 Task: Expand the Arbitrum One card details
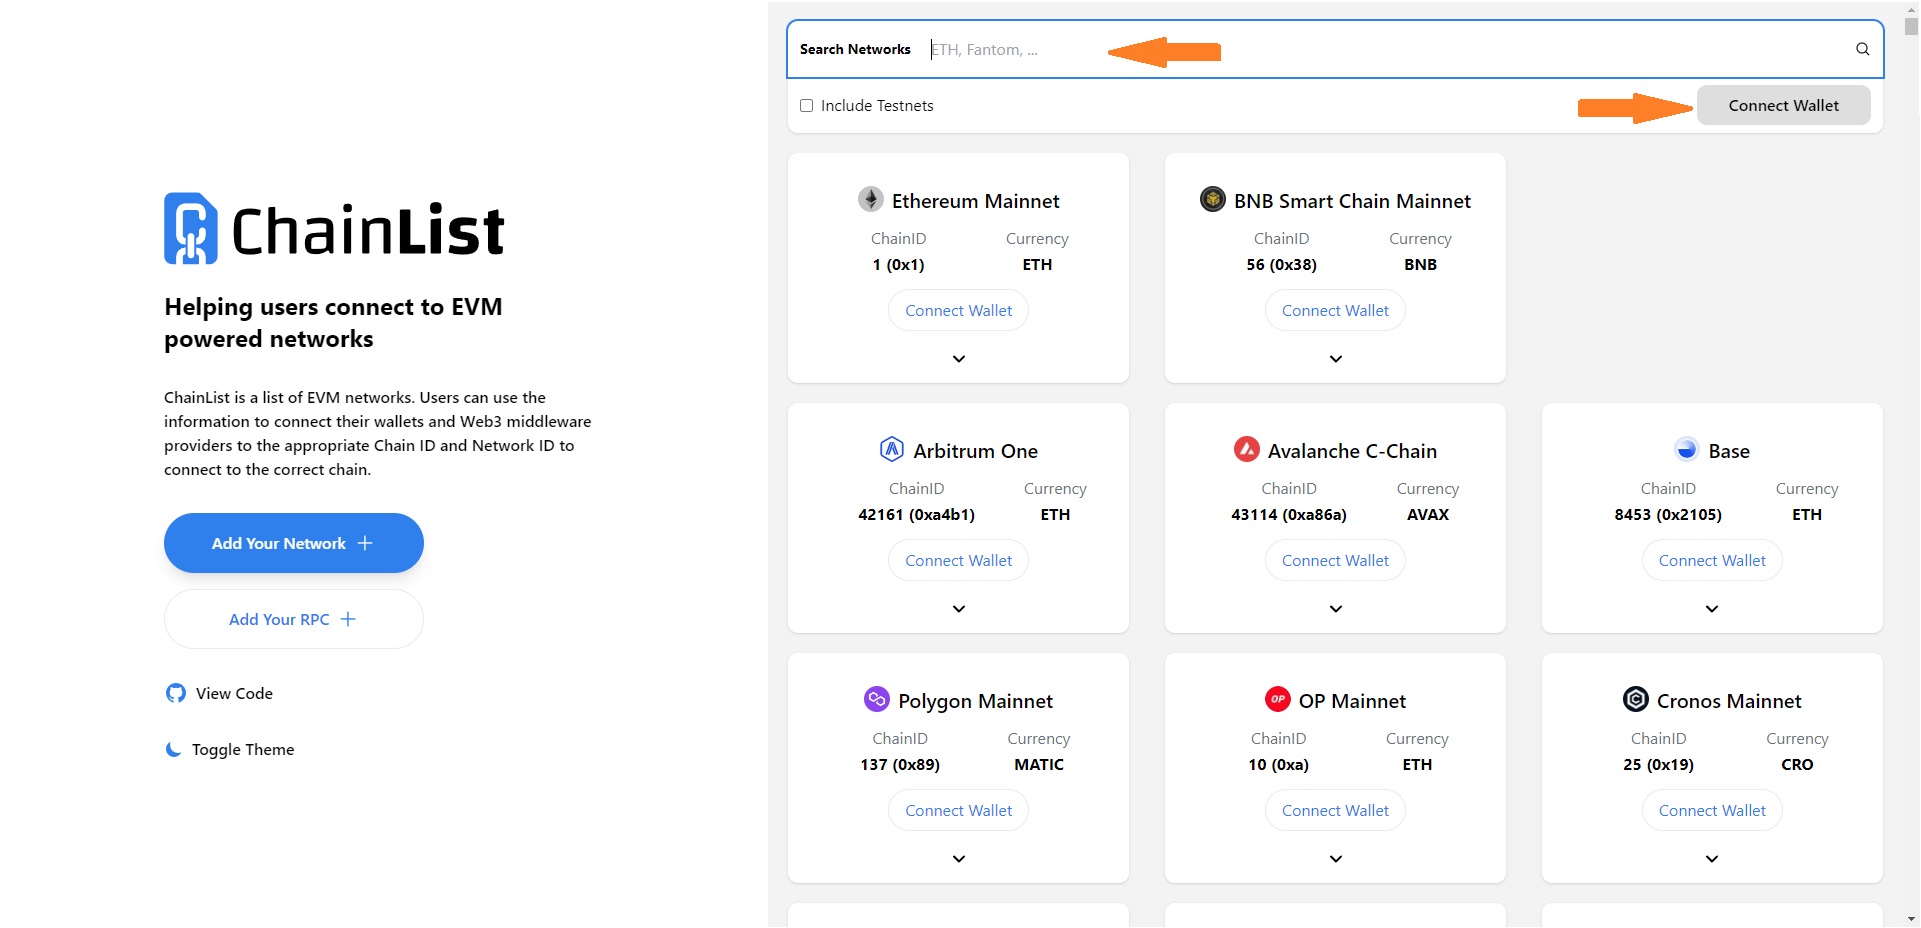click(959, 609)
